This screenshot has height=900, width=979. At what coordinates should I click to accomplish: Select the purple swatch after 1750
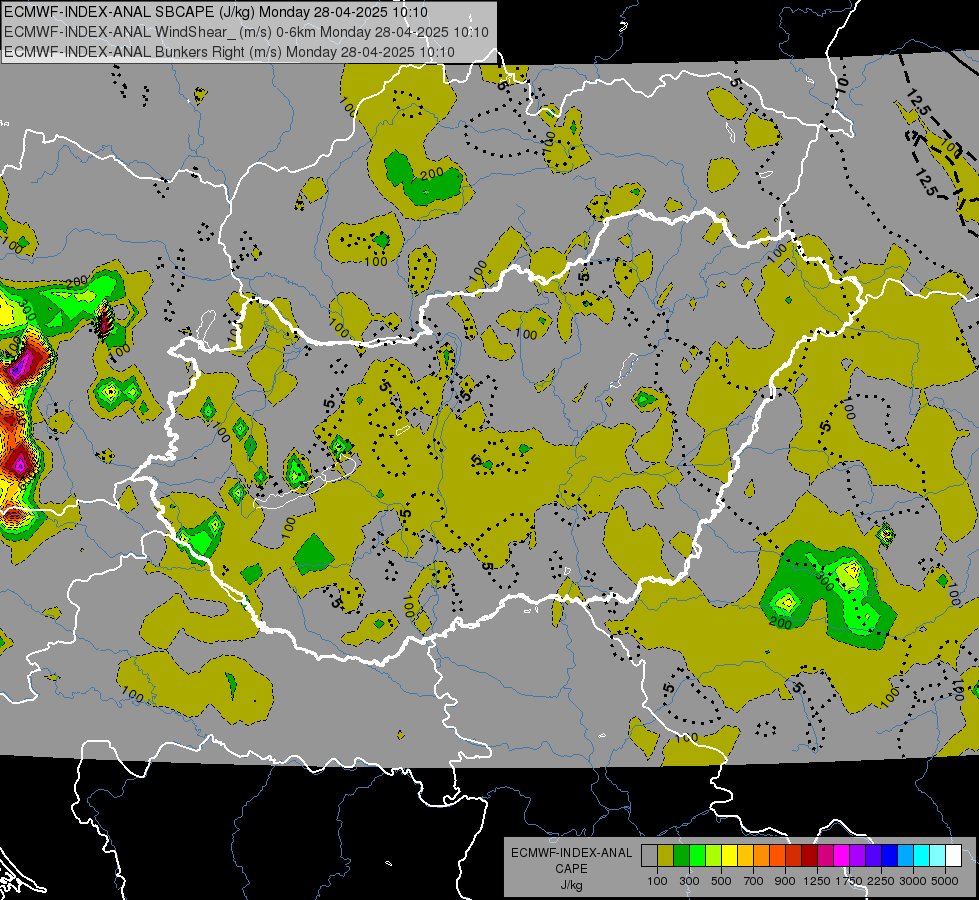(858, 855)
